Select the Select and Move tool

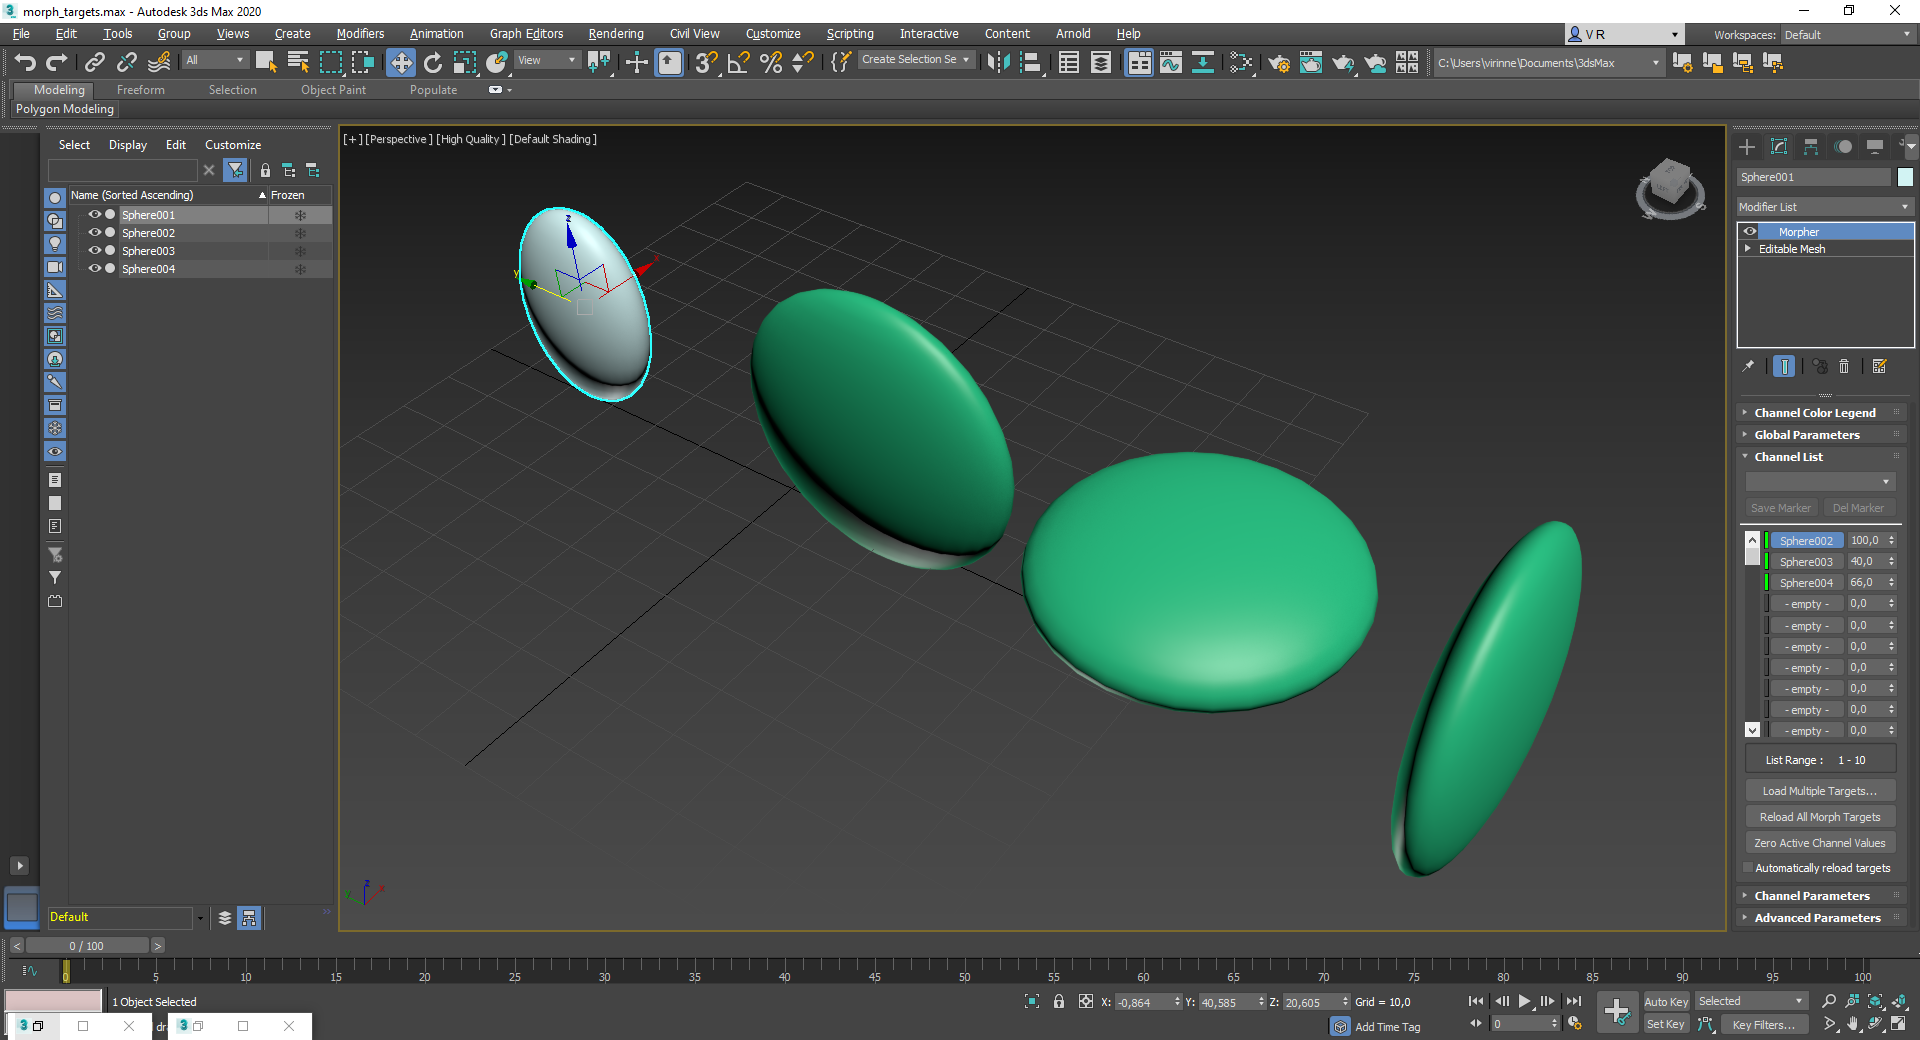(x=401, y=62)
